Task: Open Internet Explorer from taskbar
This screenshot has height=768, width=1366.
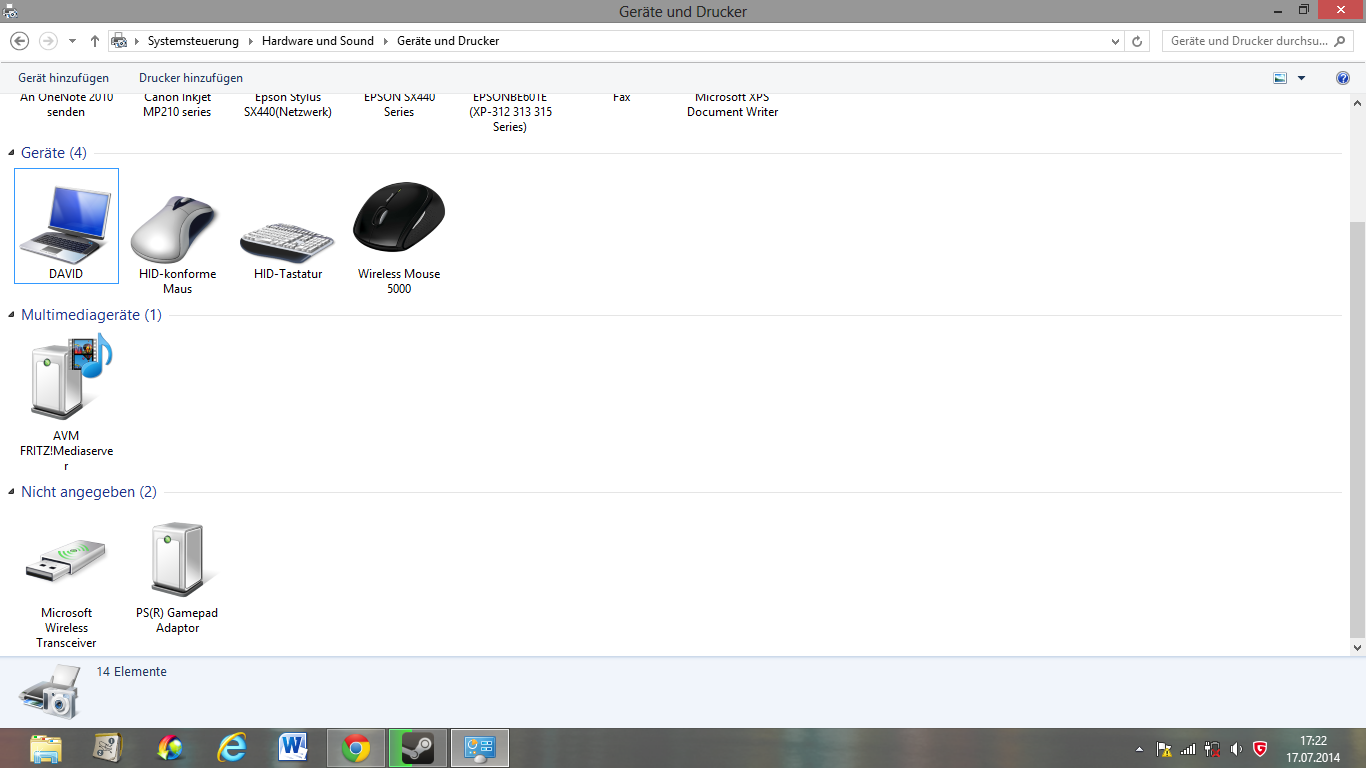Action: click(232, 748)
